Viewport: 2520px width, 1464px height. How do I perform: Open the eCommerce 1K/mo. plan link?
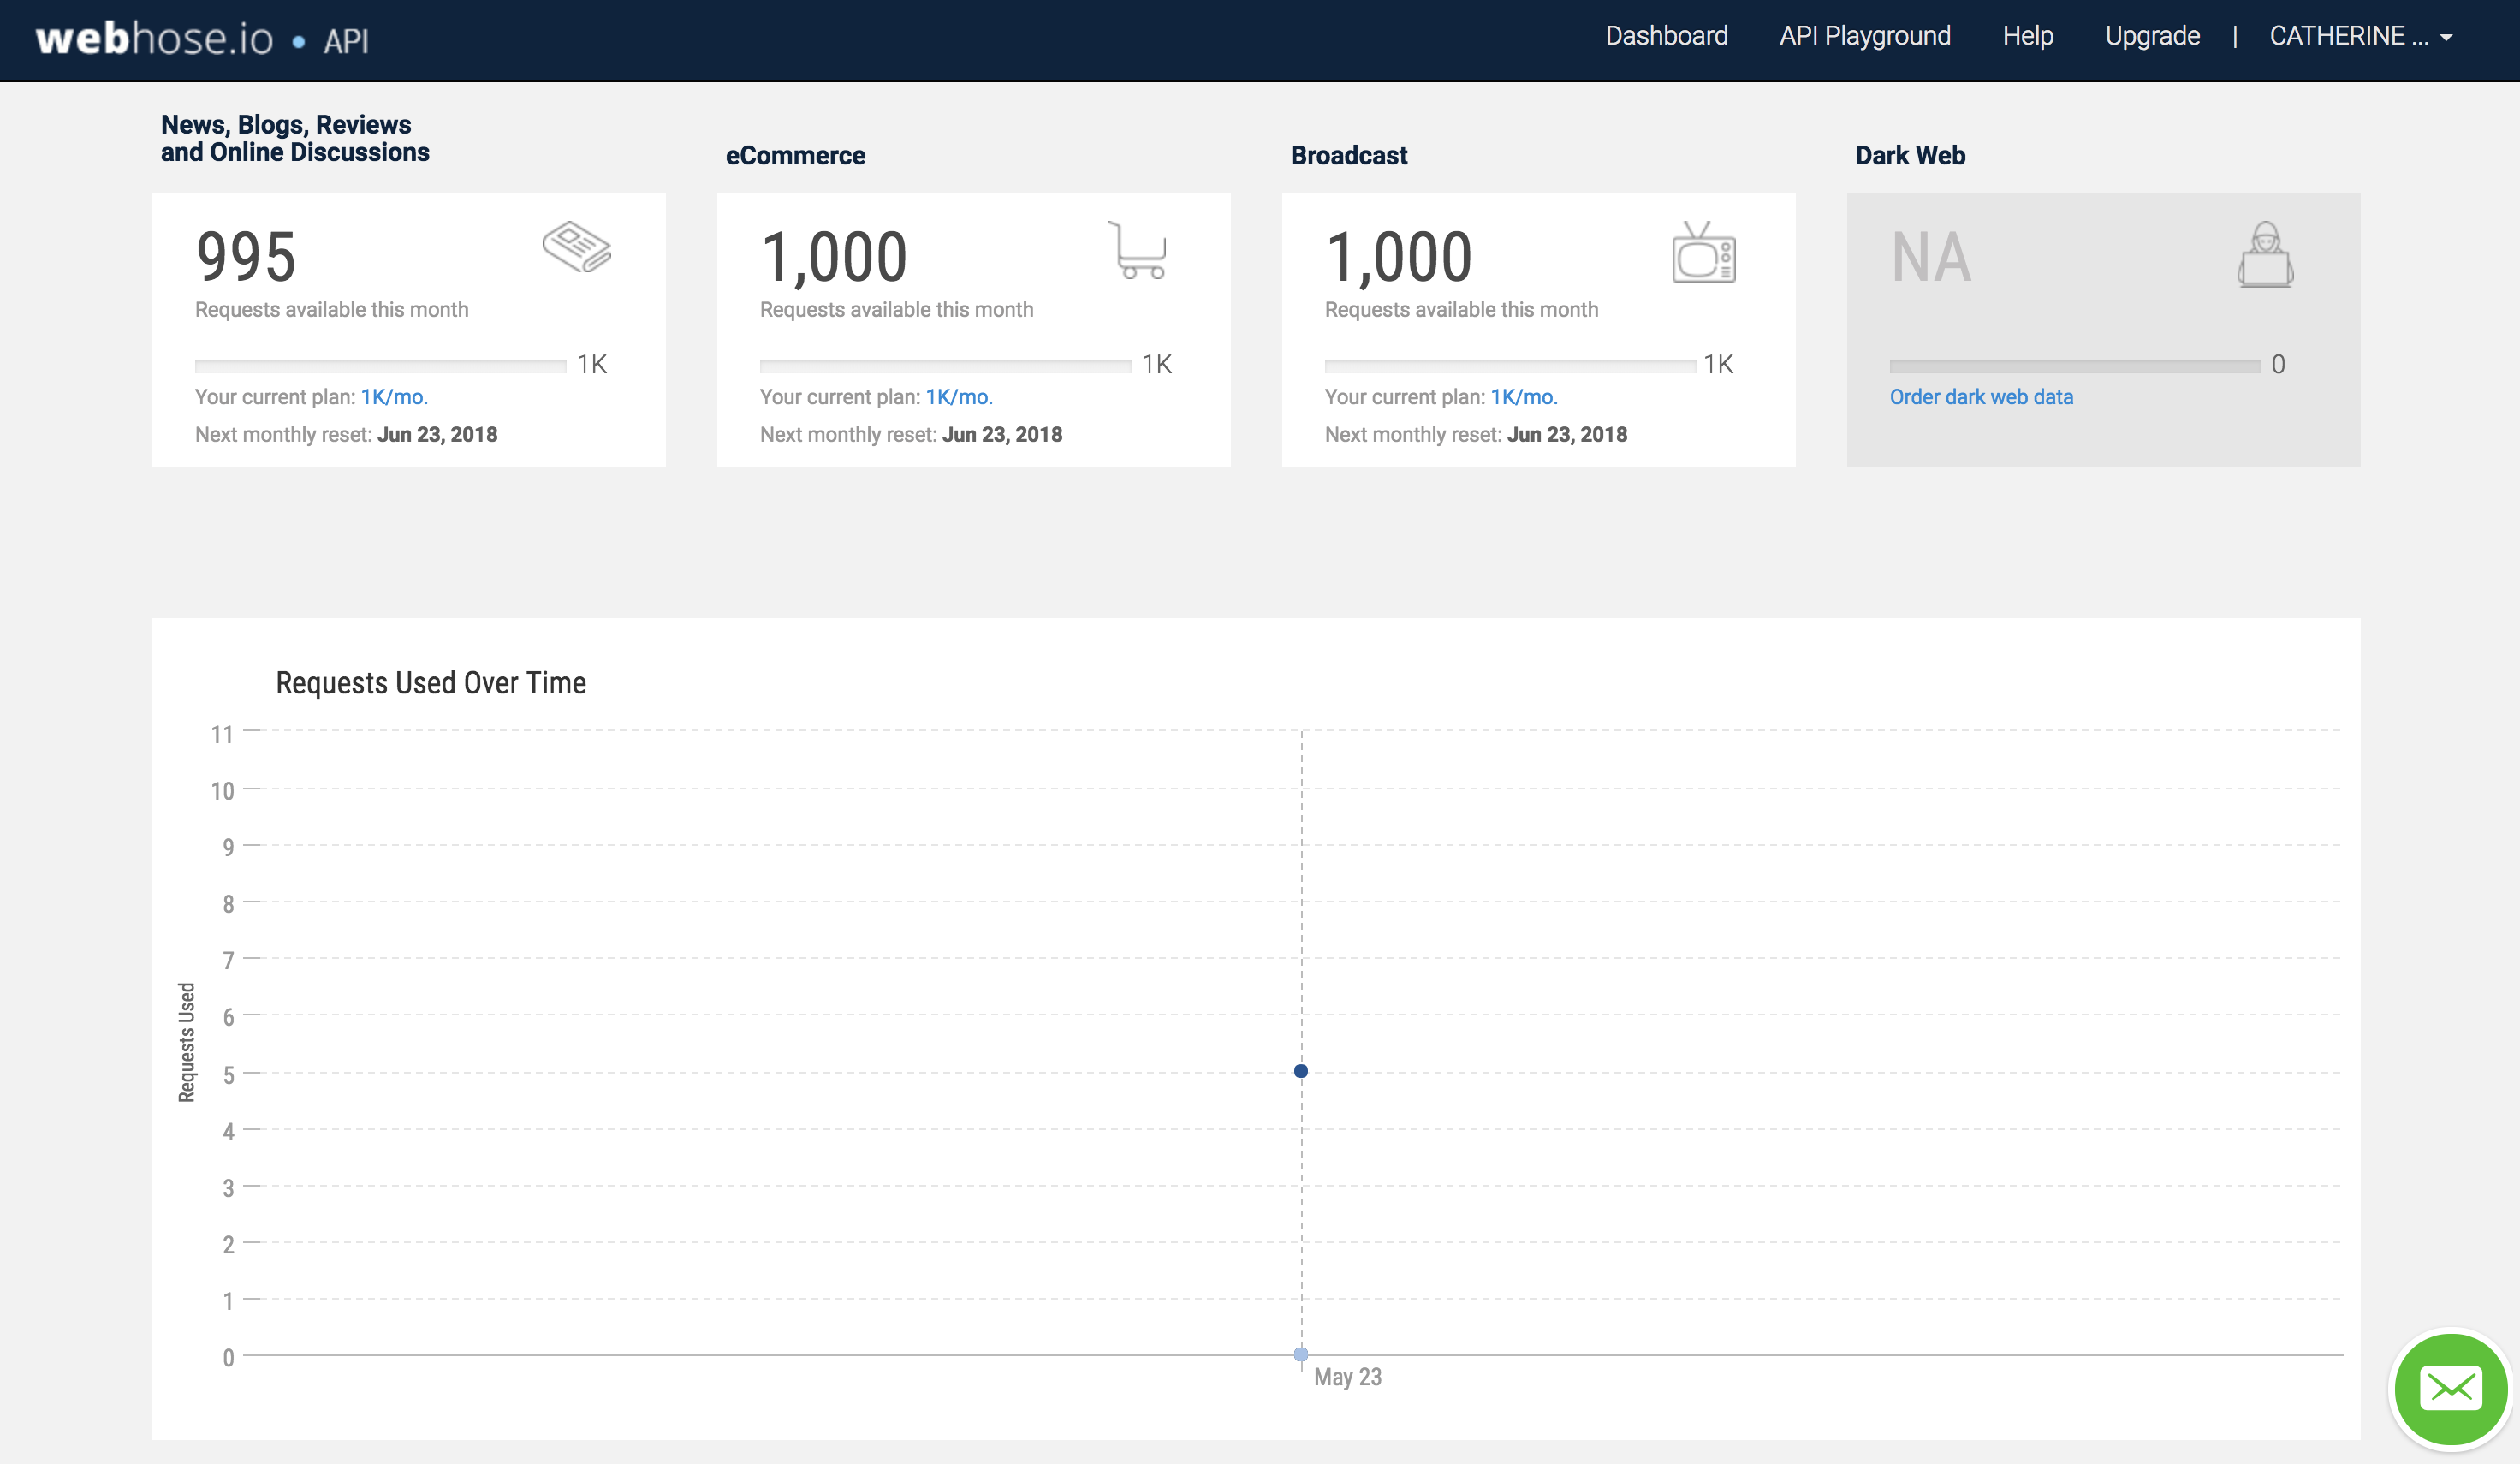pos(959,397)
